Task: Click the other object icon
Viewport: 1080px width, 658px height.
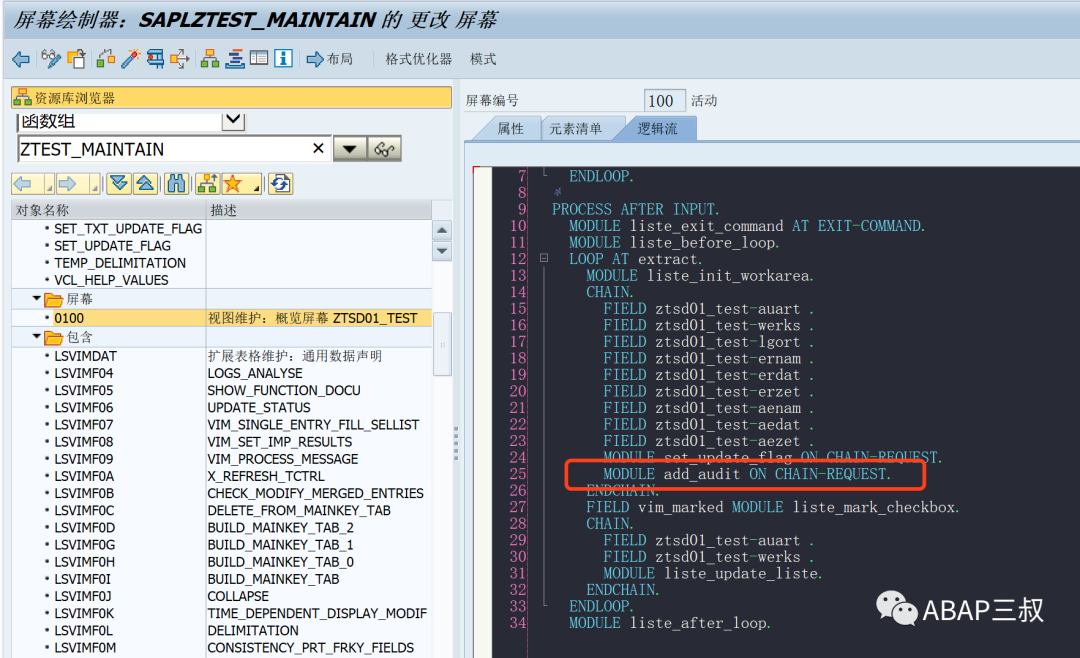Action: (x=77, y=59)
